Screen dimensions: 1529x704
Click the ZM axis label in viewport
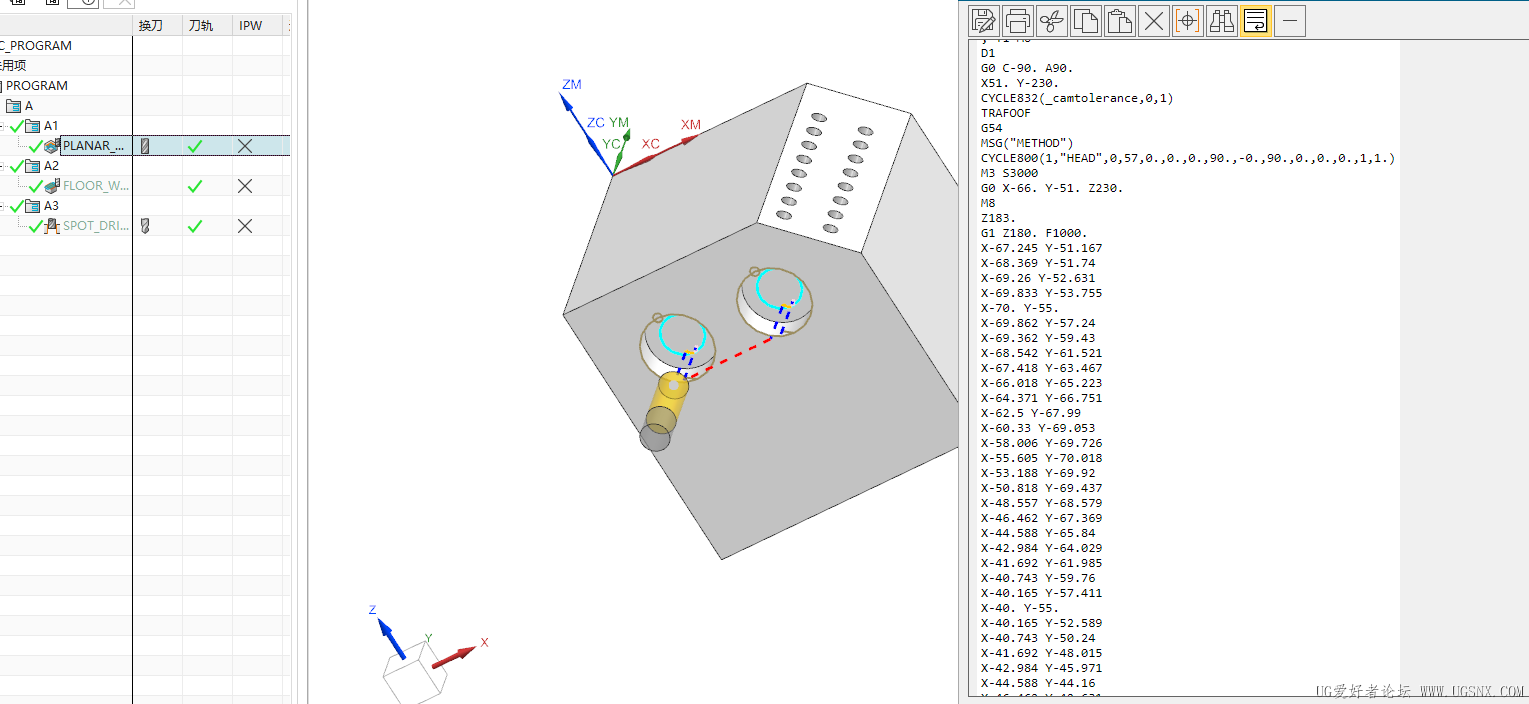(572, 85)
